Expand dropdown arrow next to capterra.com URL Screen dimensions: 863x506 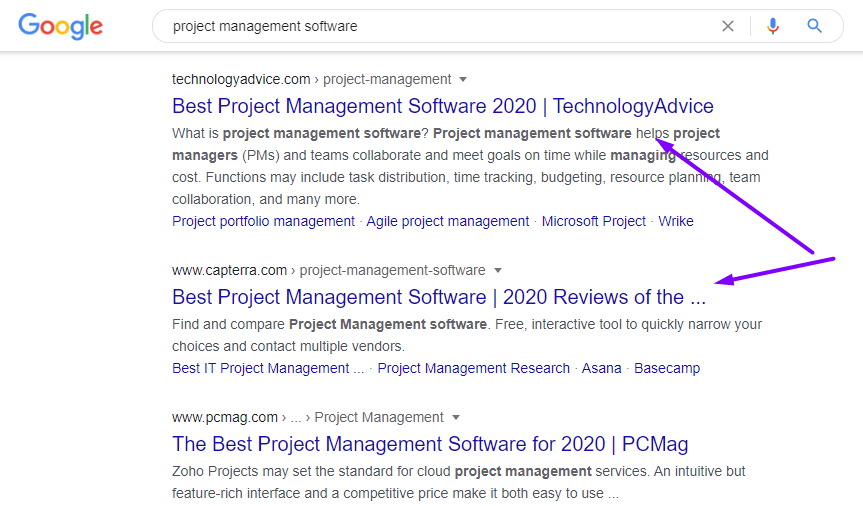tap(498, 270)
